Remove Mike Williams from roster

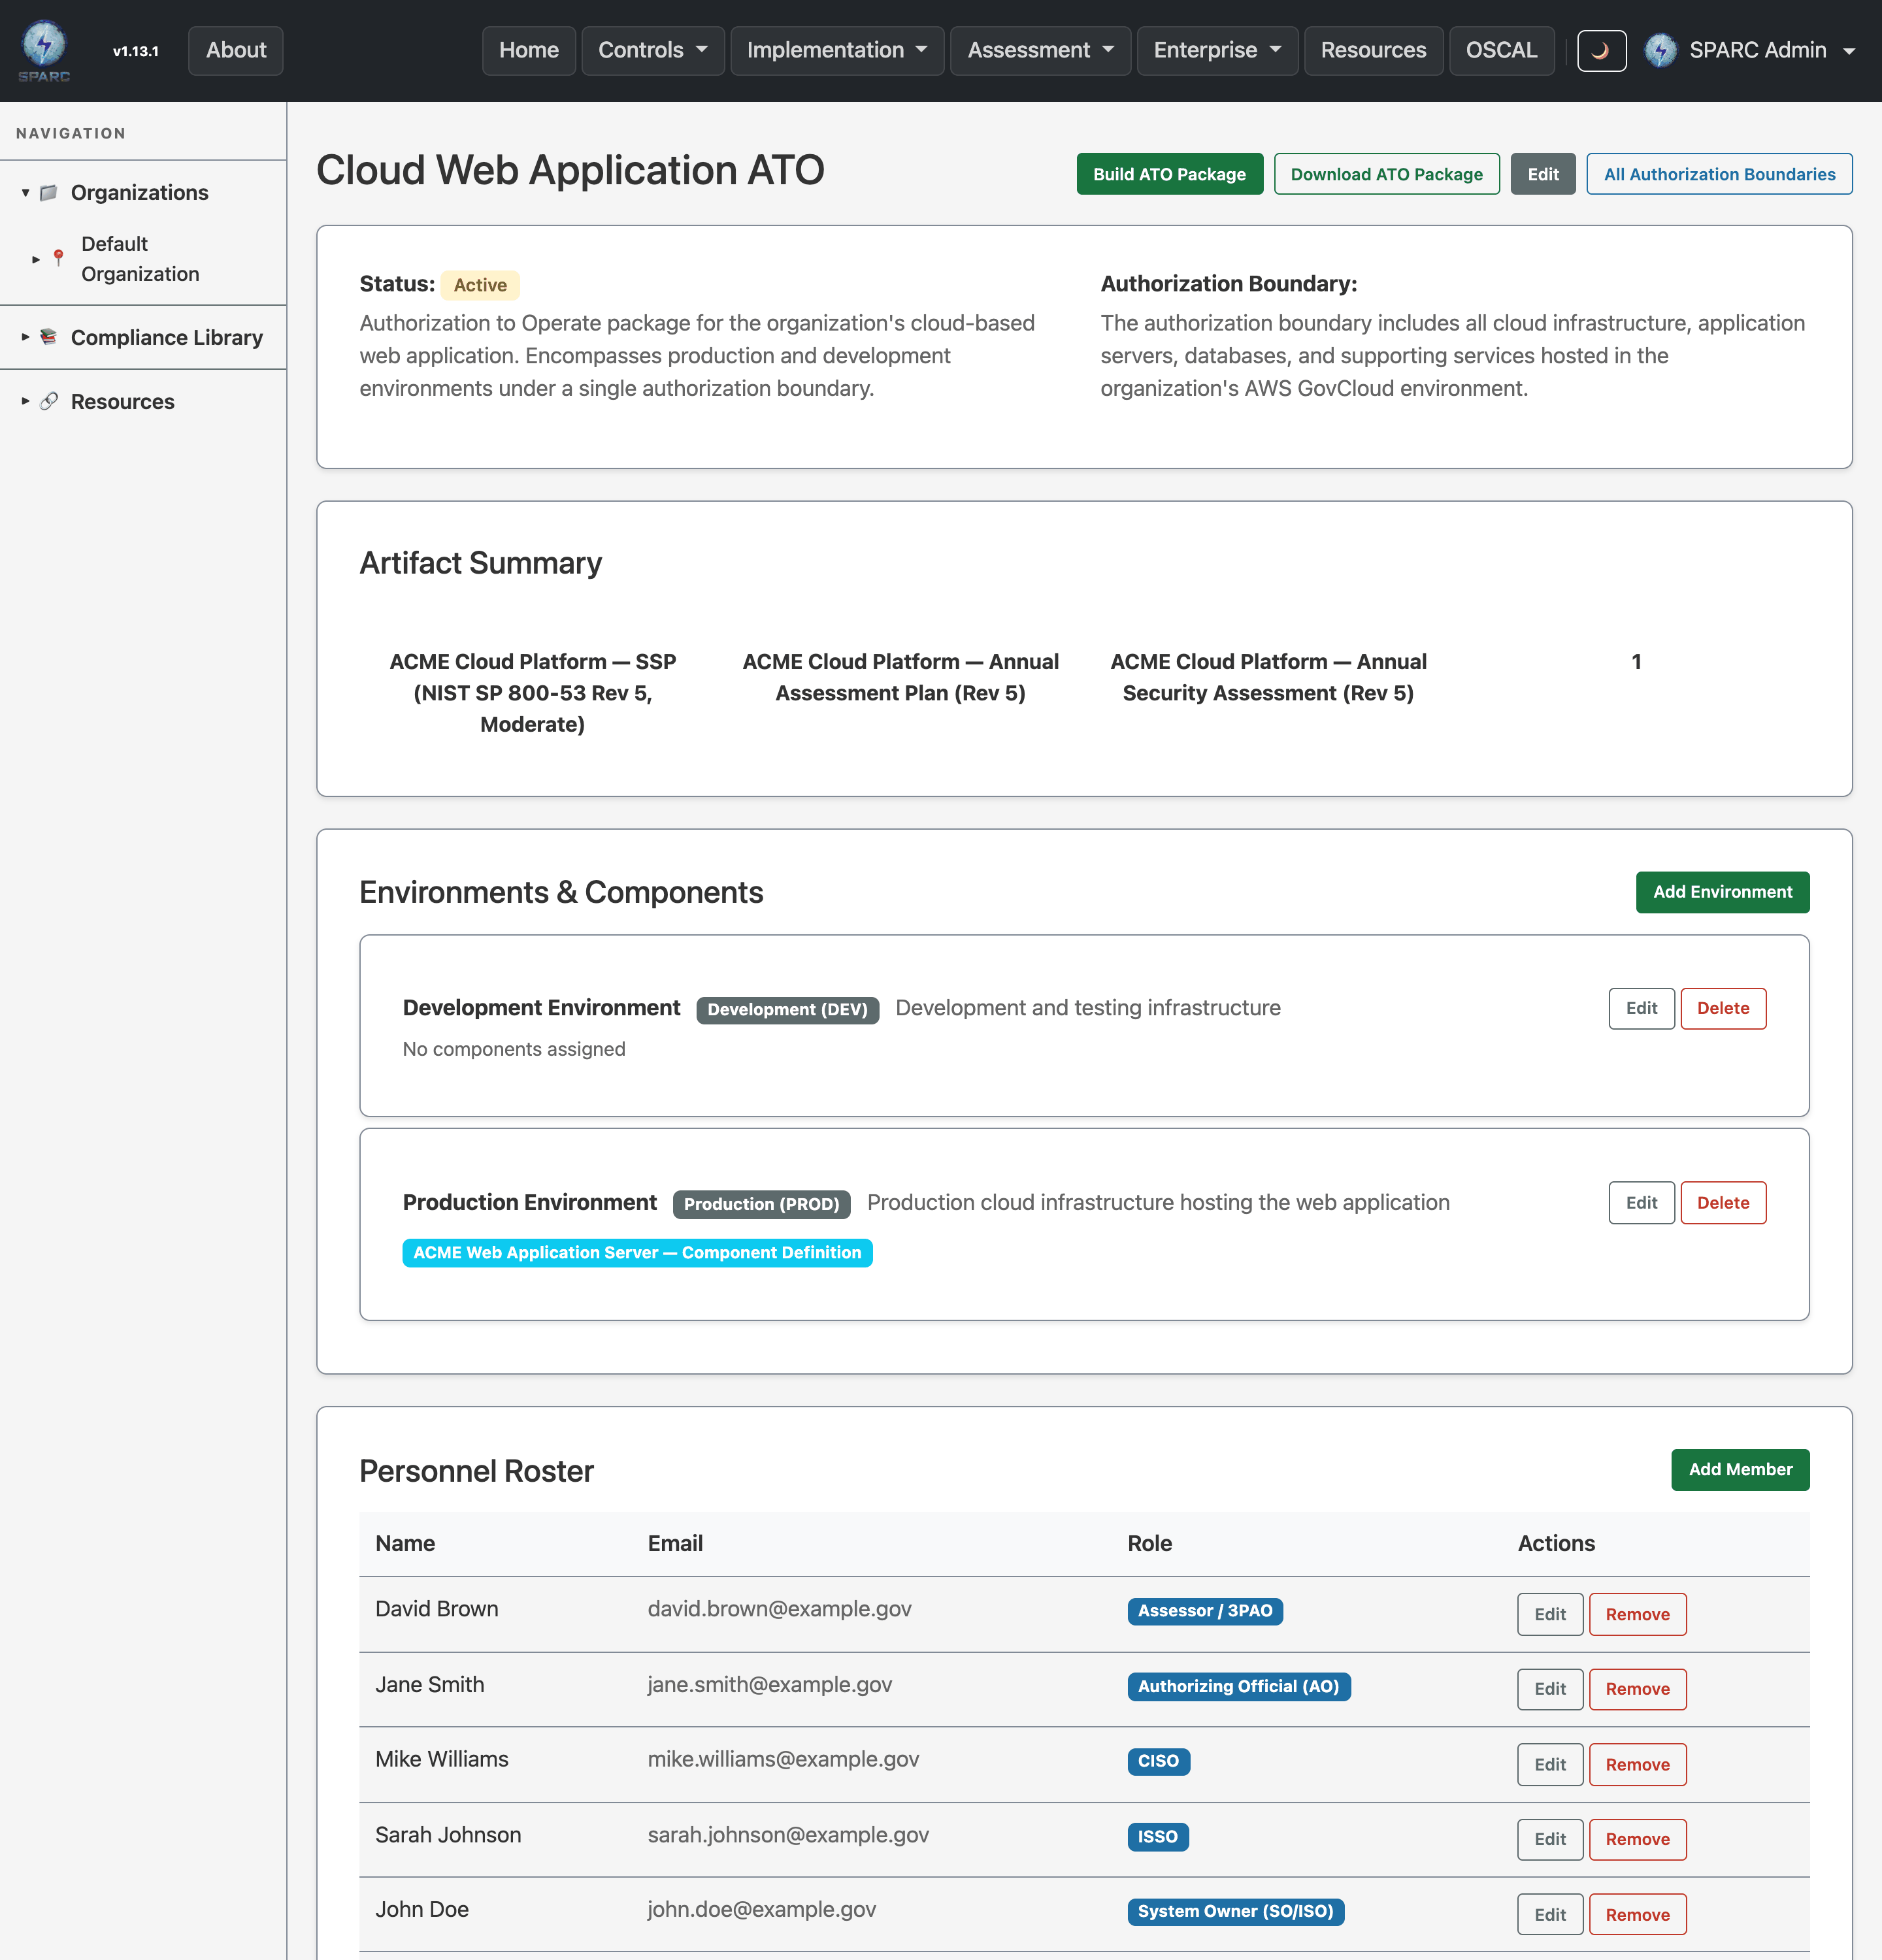tap(1637, 1765)
